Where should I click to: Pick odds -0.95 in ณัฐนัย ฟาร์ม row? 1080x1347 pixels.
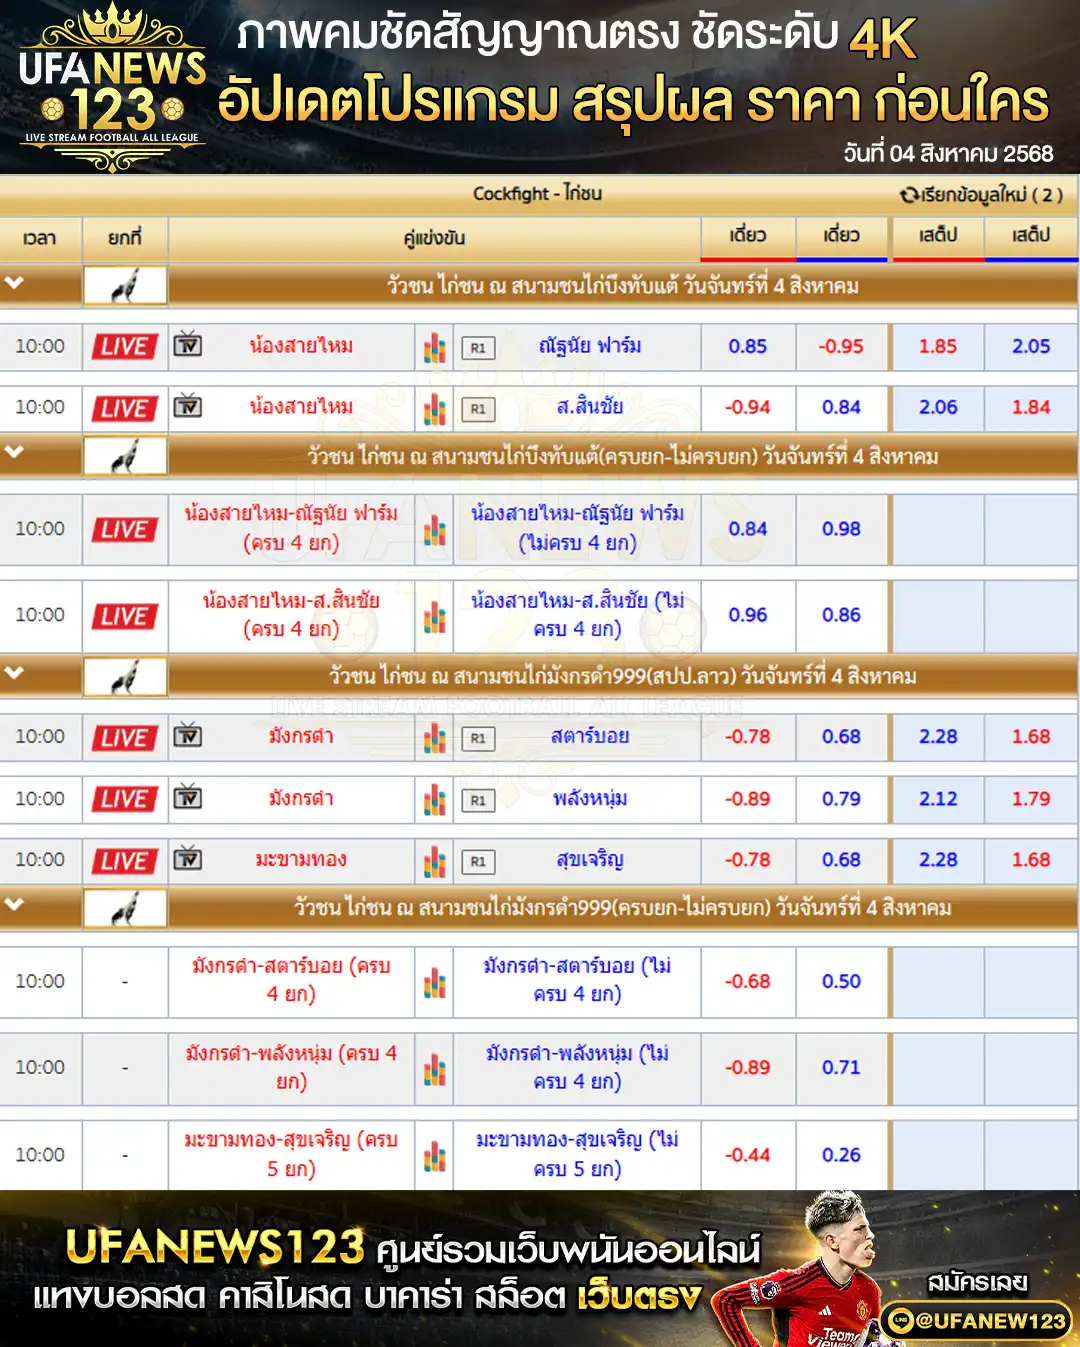(841, 346)
